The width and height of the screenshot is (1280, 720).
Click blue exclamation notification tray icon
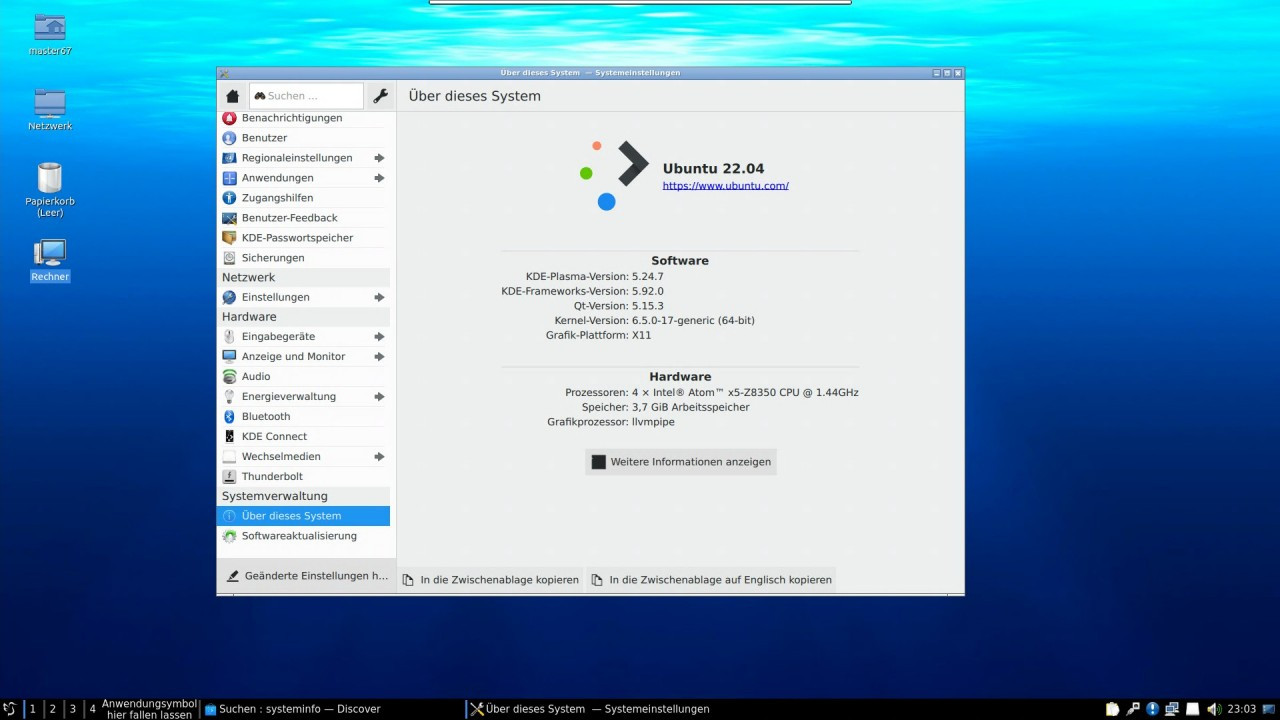click(1152, 709)
